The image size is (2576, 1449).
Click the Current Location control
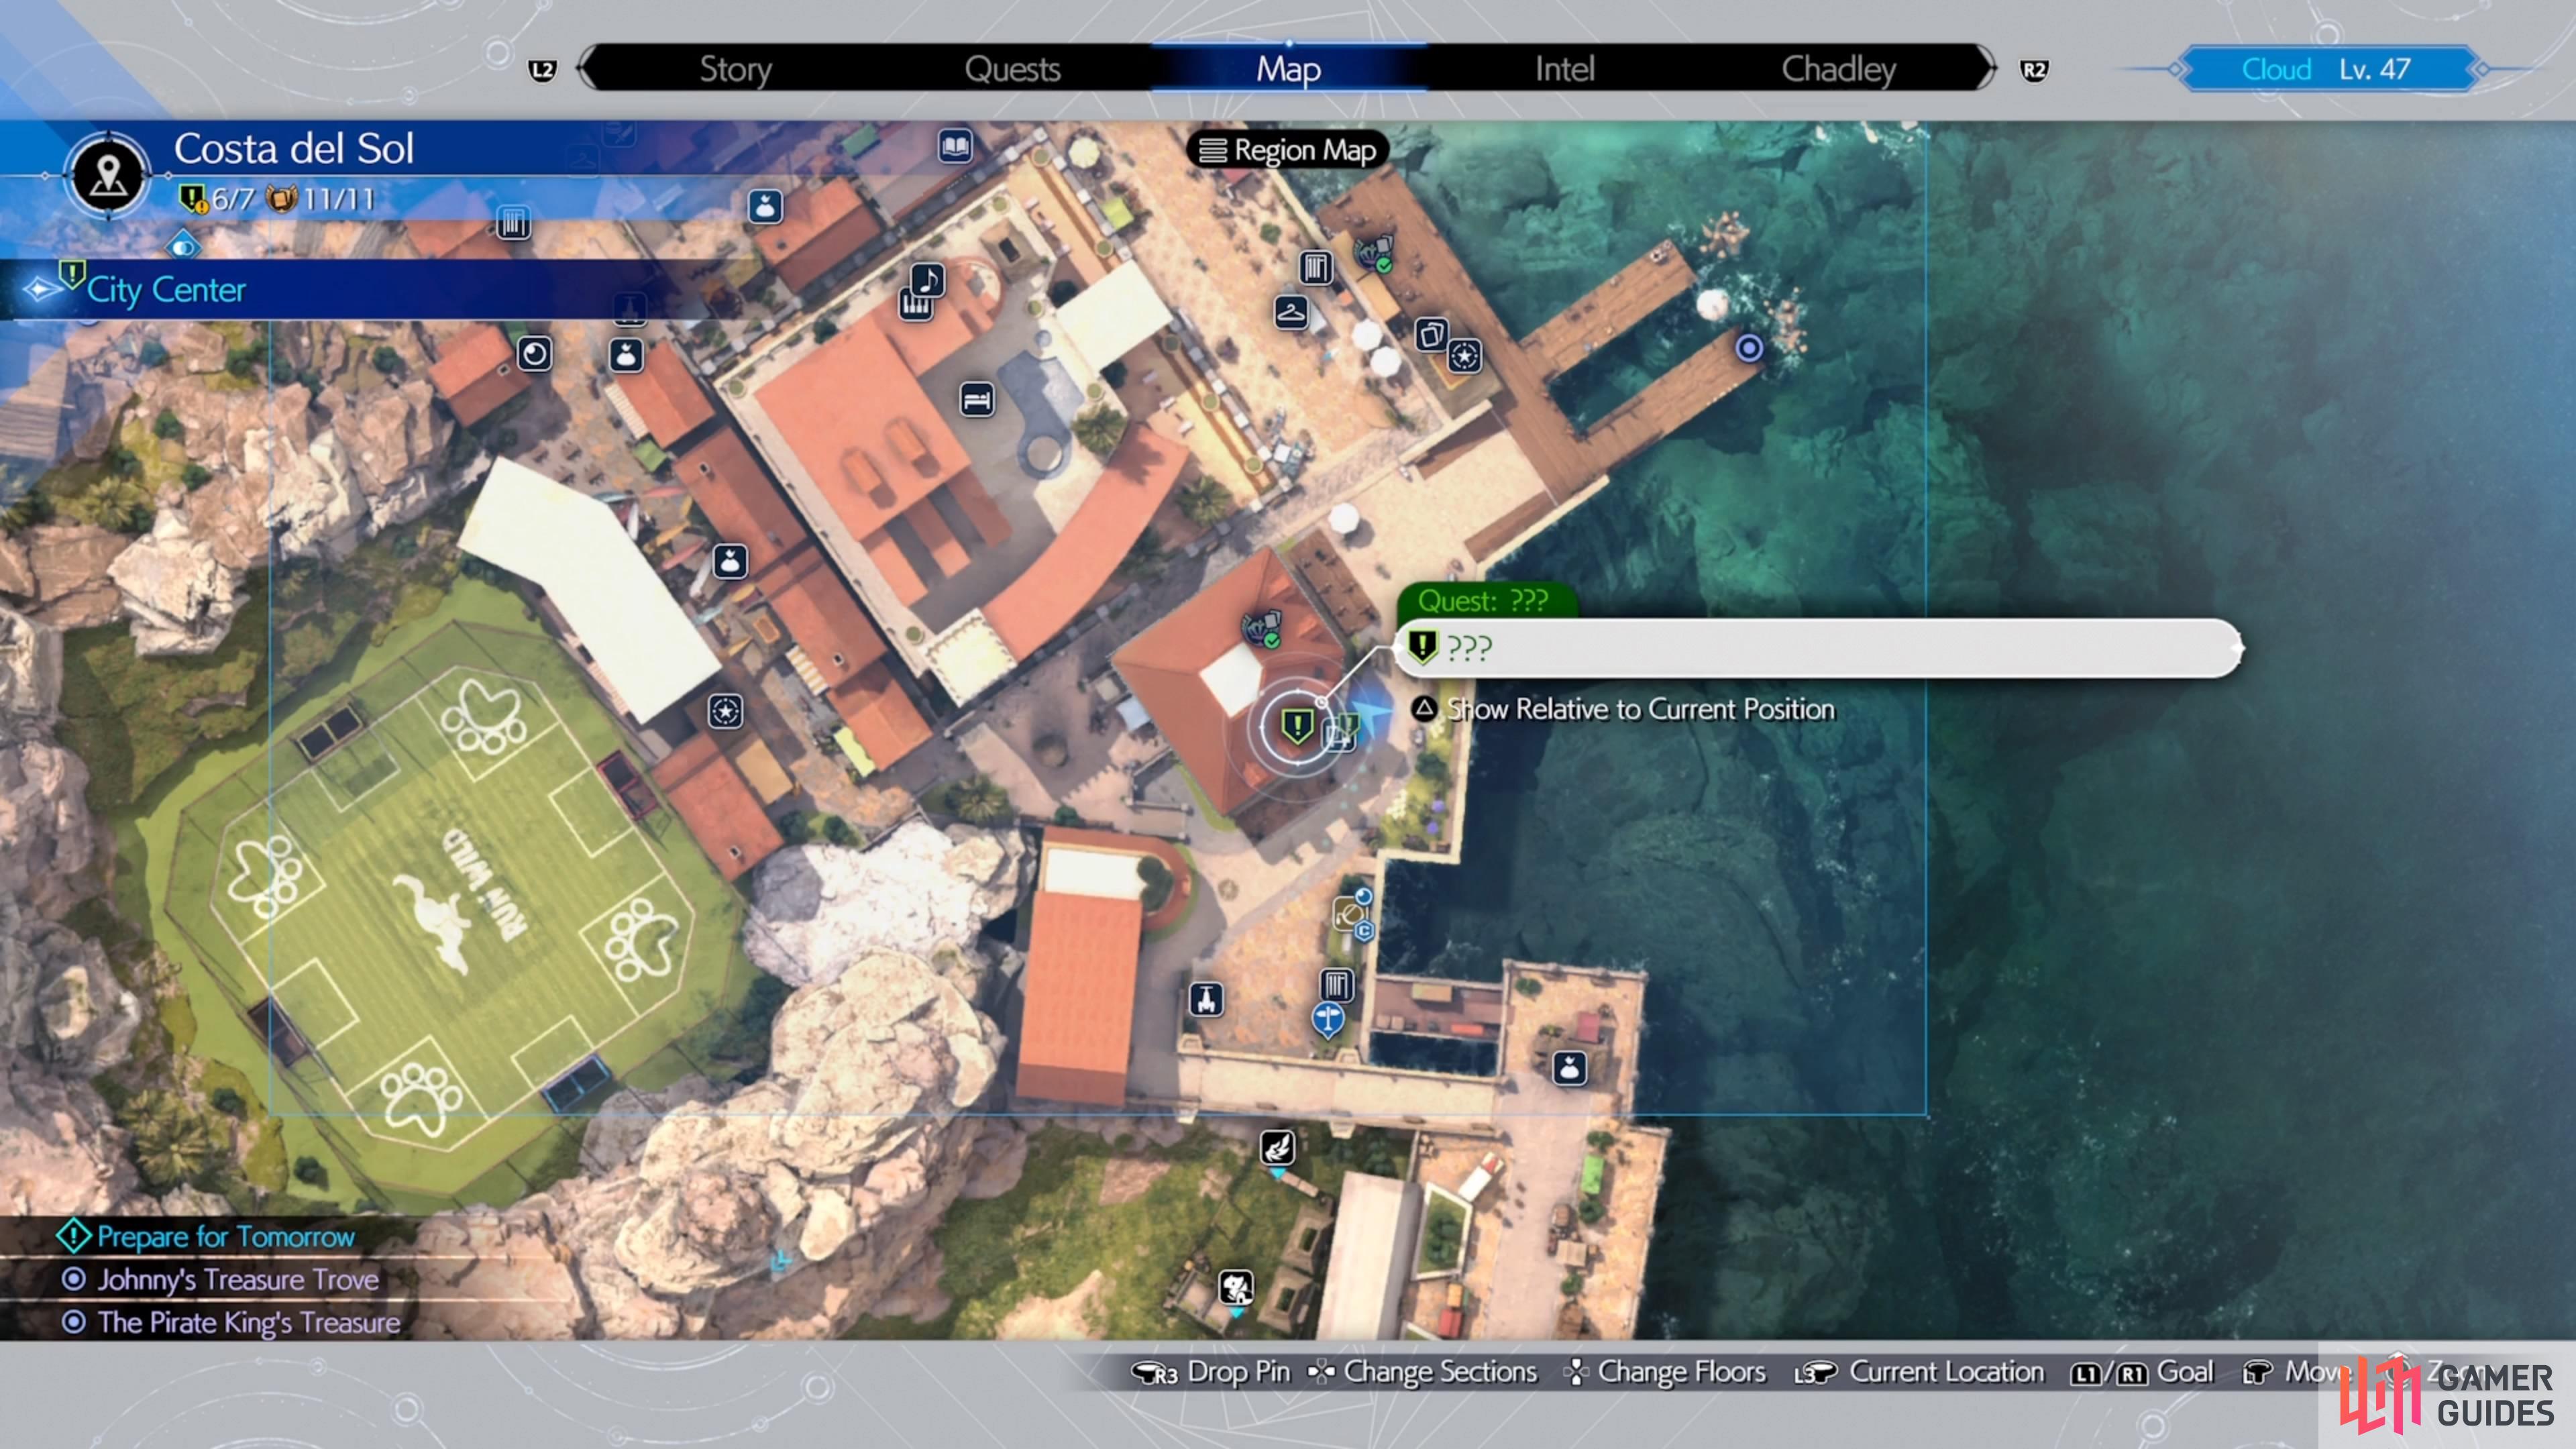point(1919,1372)
